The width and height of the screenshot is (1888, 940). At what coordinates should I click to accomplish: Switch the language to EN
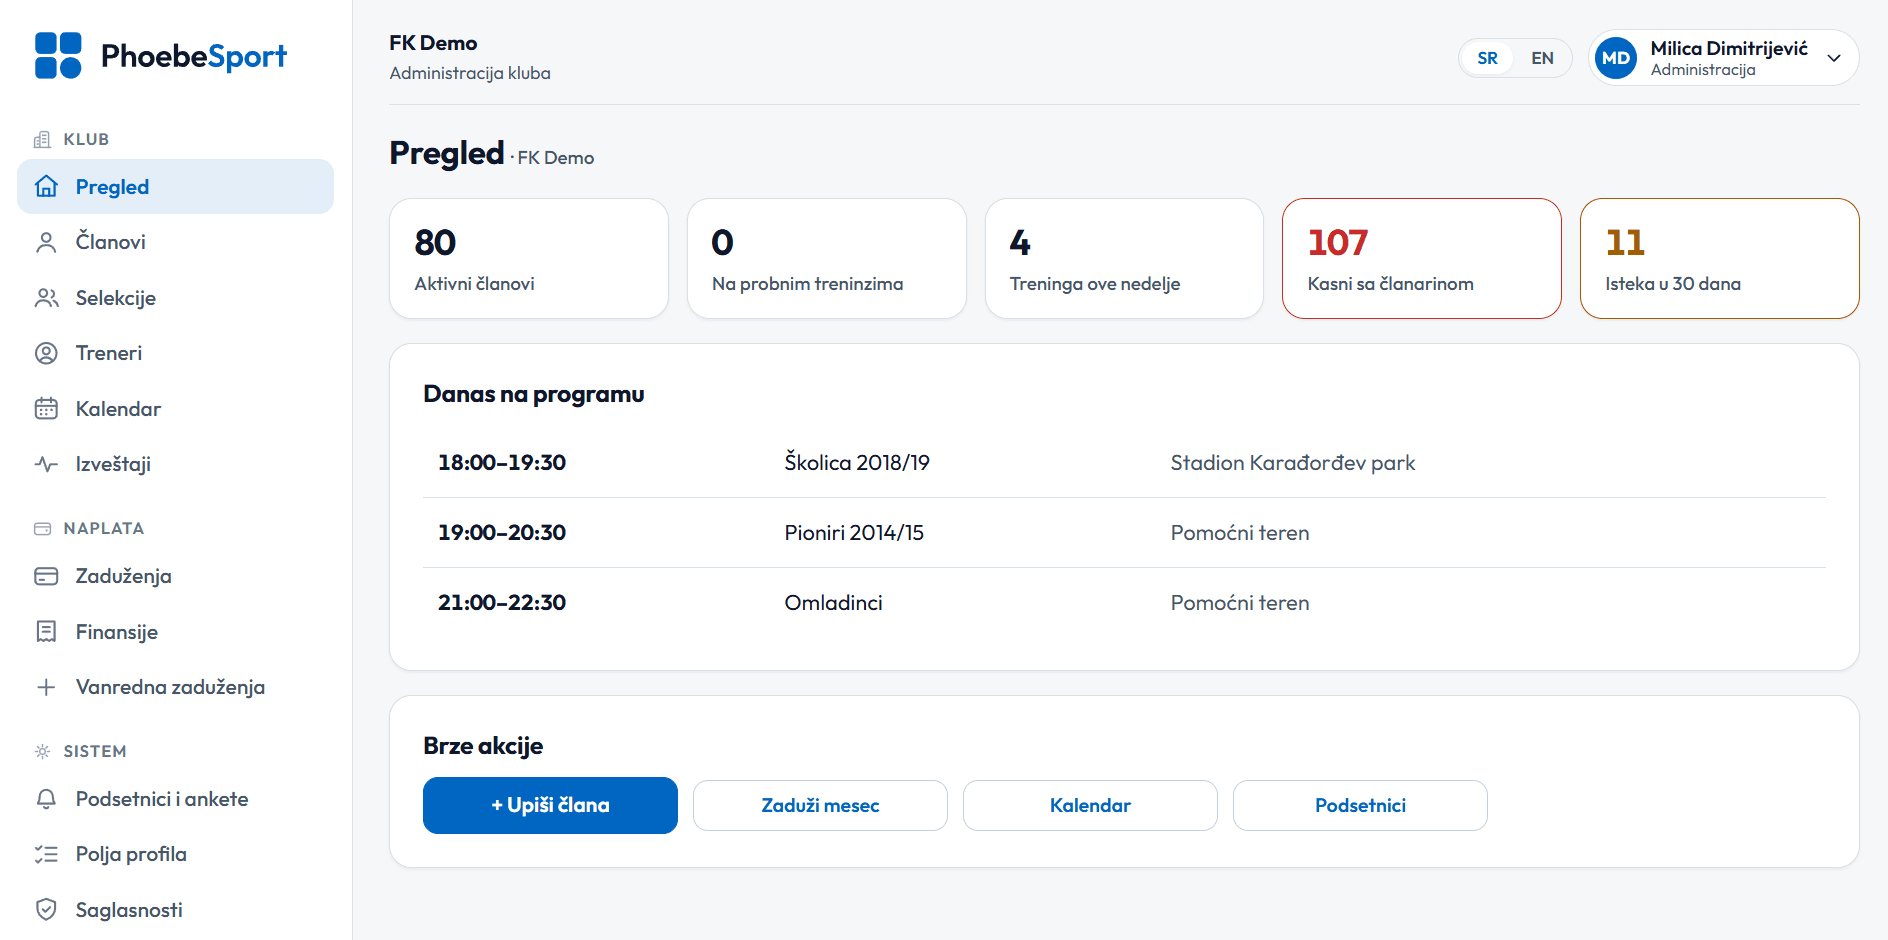[x=1542, y=58]
